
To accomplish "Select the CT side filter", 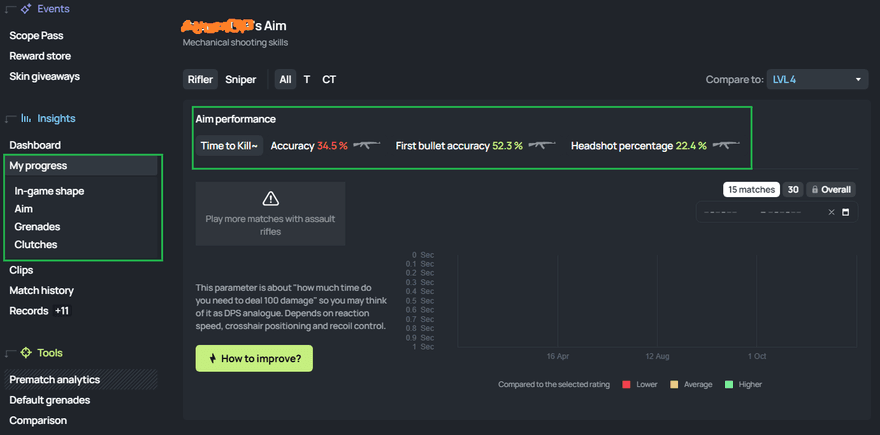I will [329, 79].
